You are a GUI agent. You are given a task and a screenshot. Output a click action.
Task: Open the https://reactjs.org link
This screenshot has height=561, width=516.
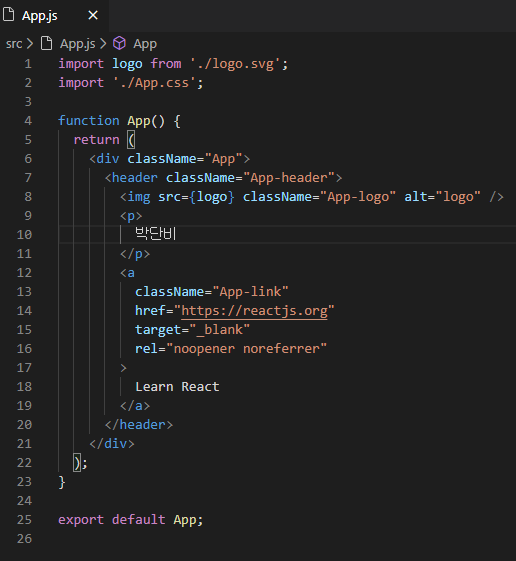(x=254, y=311)
